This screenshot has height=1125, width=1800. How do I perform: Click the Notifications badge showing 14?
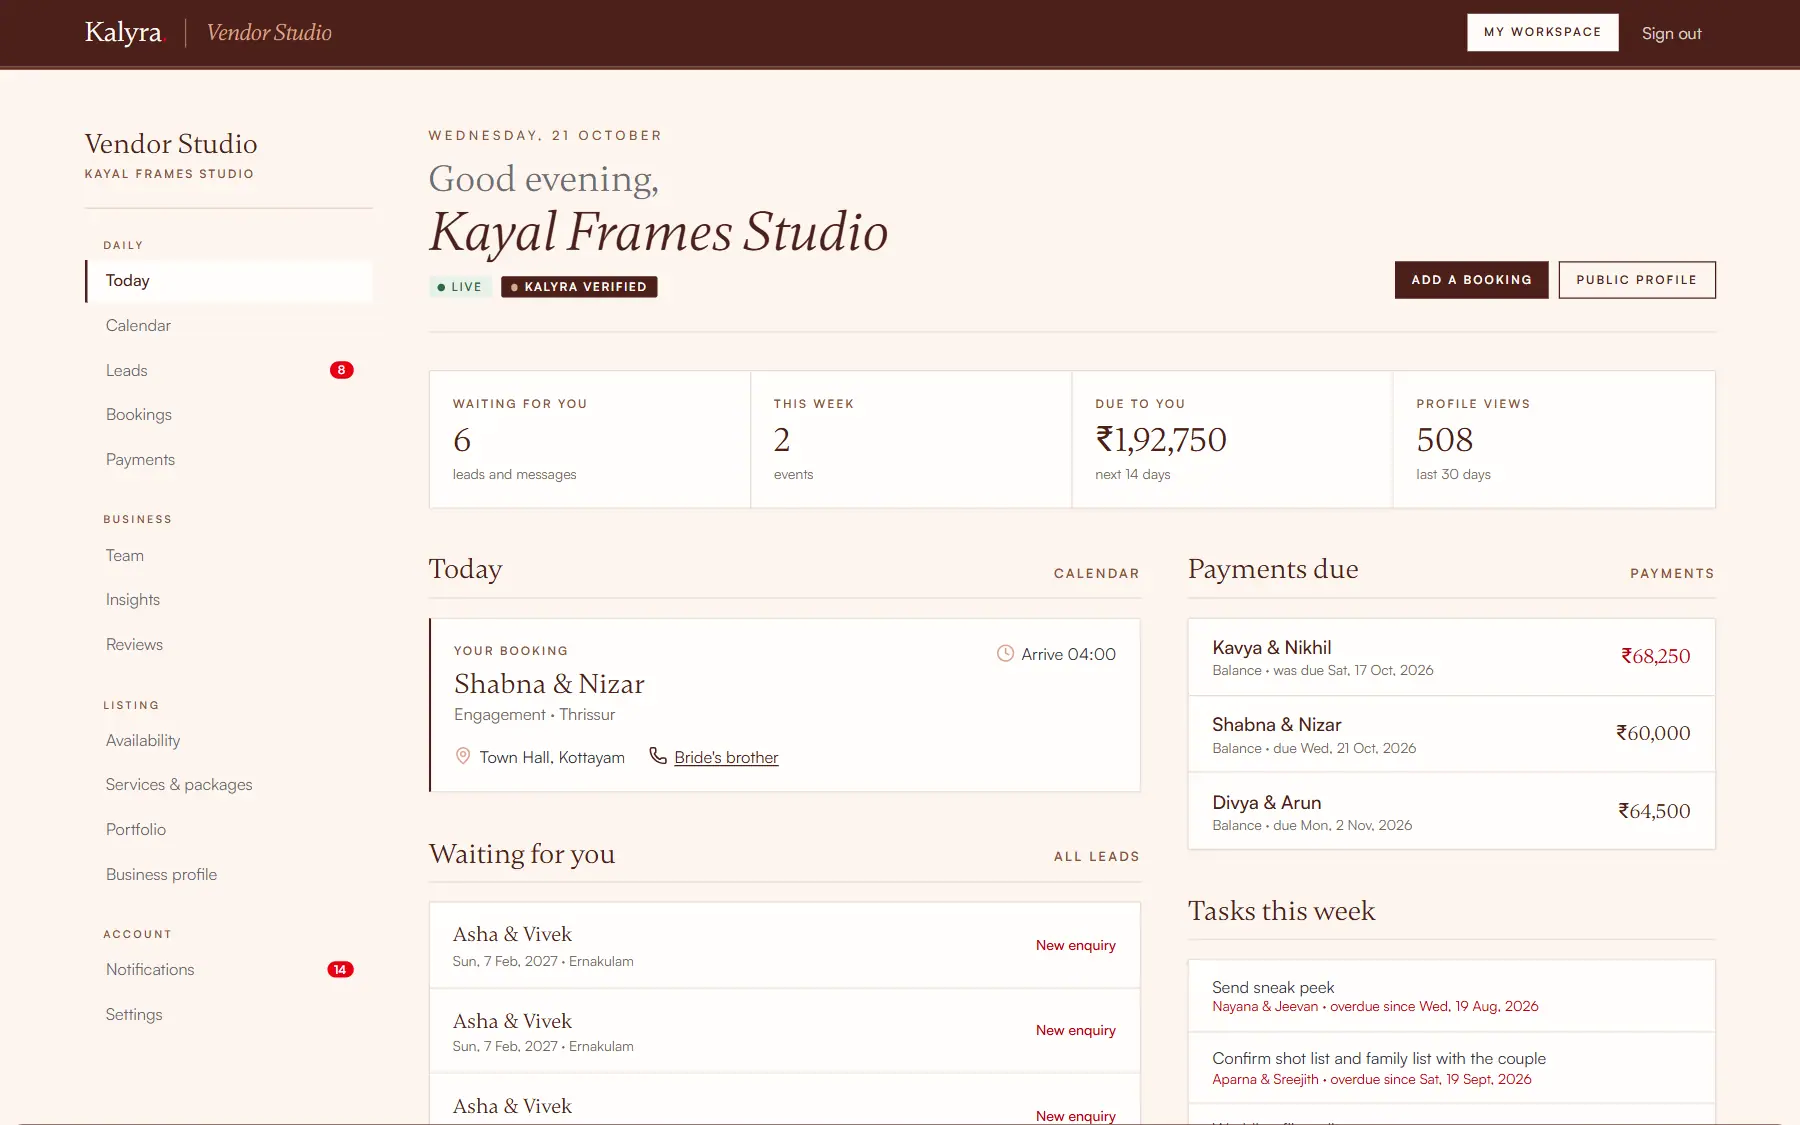340,970
